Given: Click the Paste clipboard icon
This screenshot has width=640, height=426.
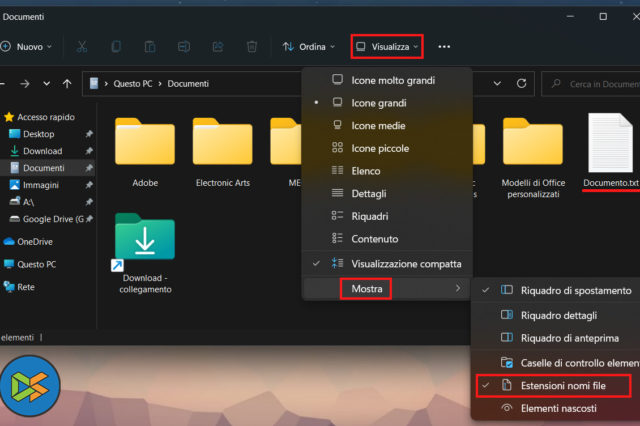Looking at the screenshot, I should click(x=150, y=46).
